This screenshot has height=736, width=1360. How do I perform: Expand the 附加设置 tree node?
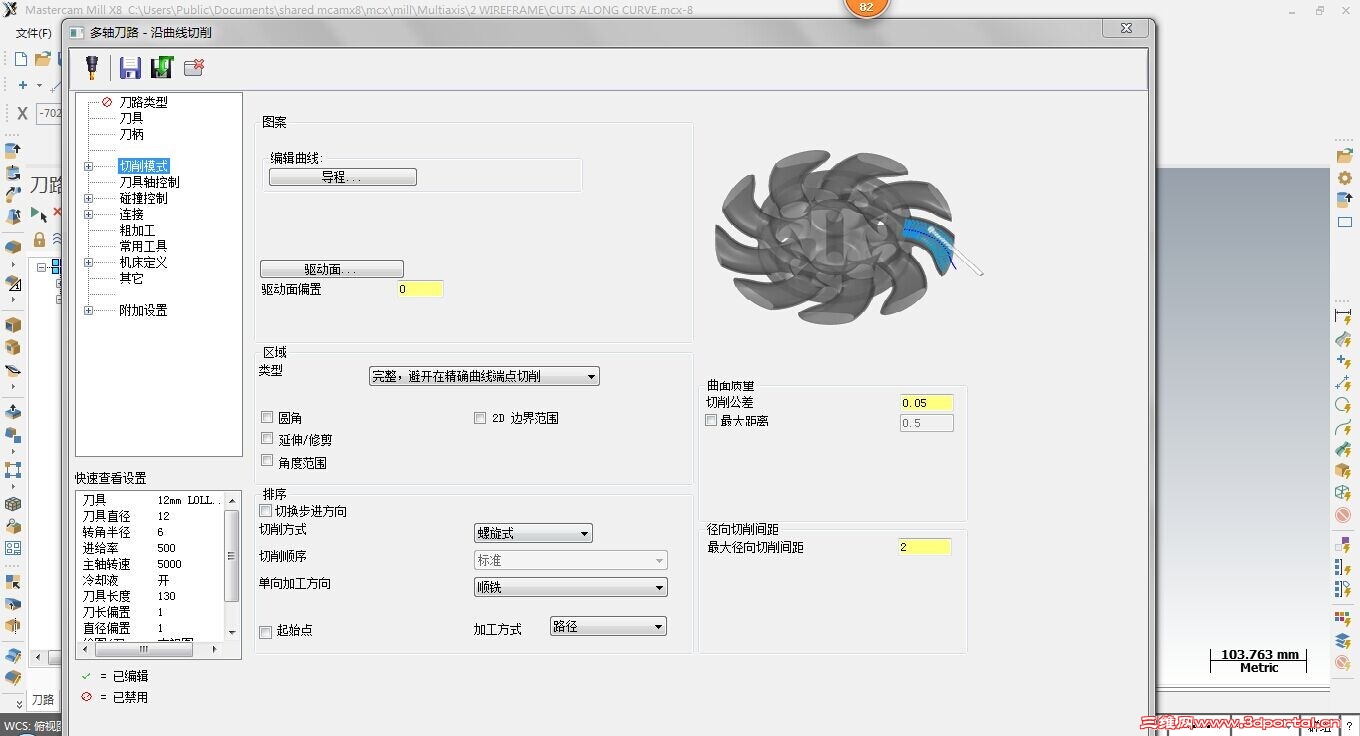87,310
